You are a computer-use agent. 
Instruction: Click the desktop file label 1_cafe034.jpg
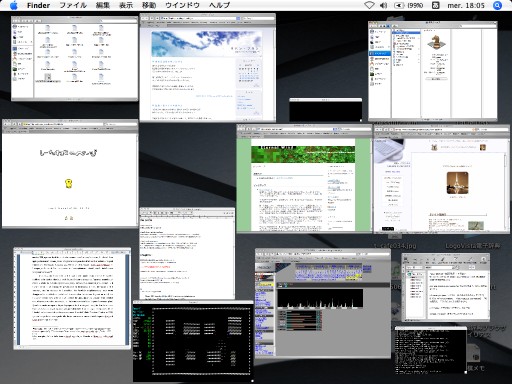point(395,246)
